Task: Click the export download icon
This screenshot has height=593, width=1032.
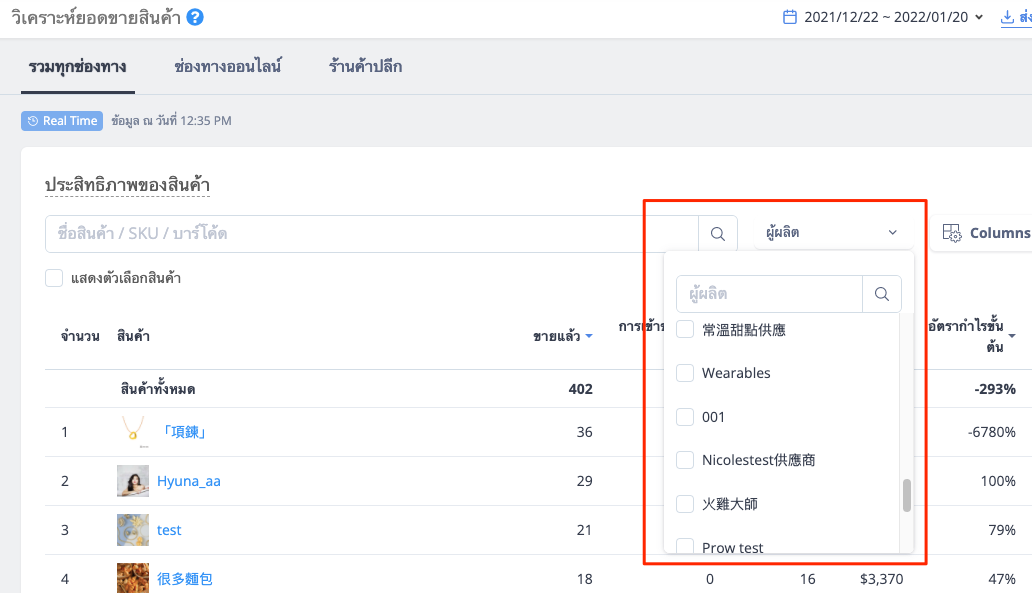Action: (1007, 17)
